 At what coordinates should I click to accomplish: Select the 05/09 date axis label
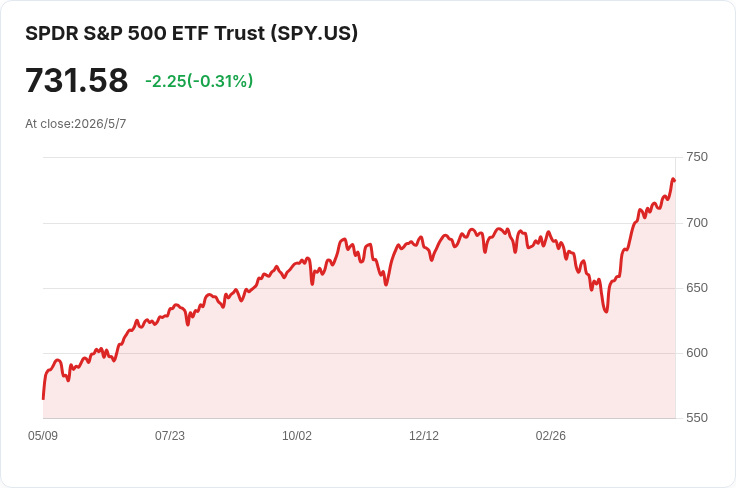[x=43, y=436]
